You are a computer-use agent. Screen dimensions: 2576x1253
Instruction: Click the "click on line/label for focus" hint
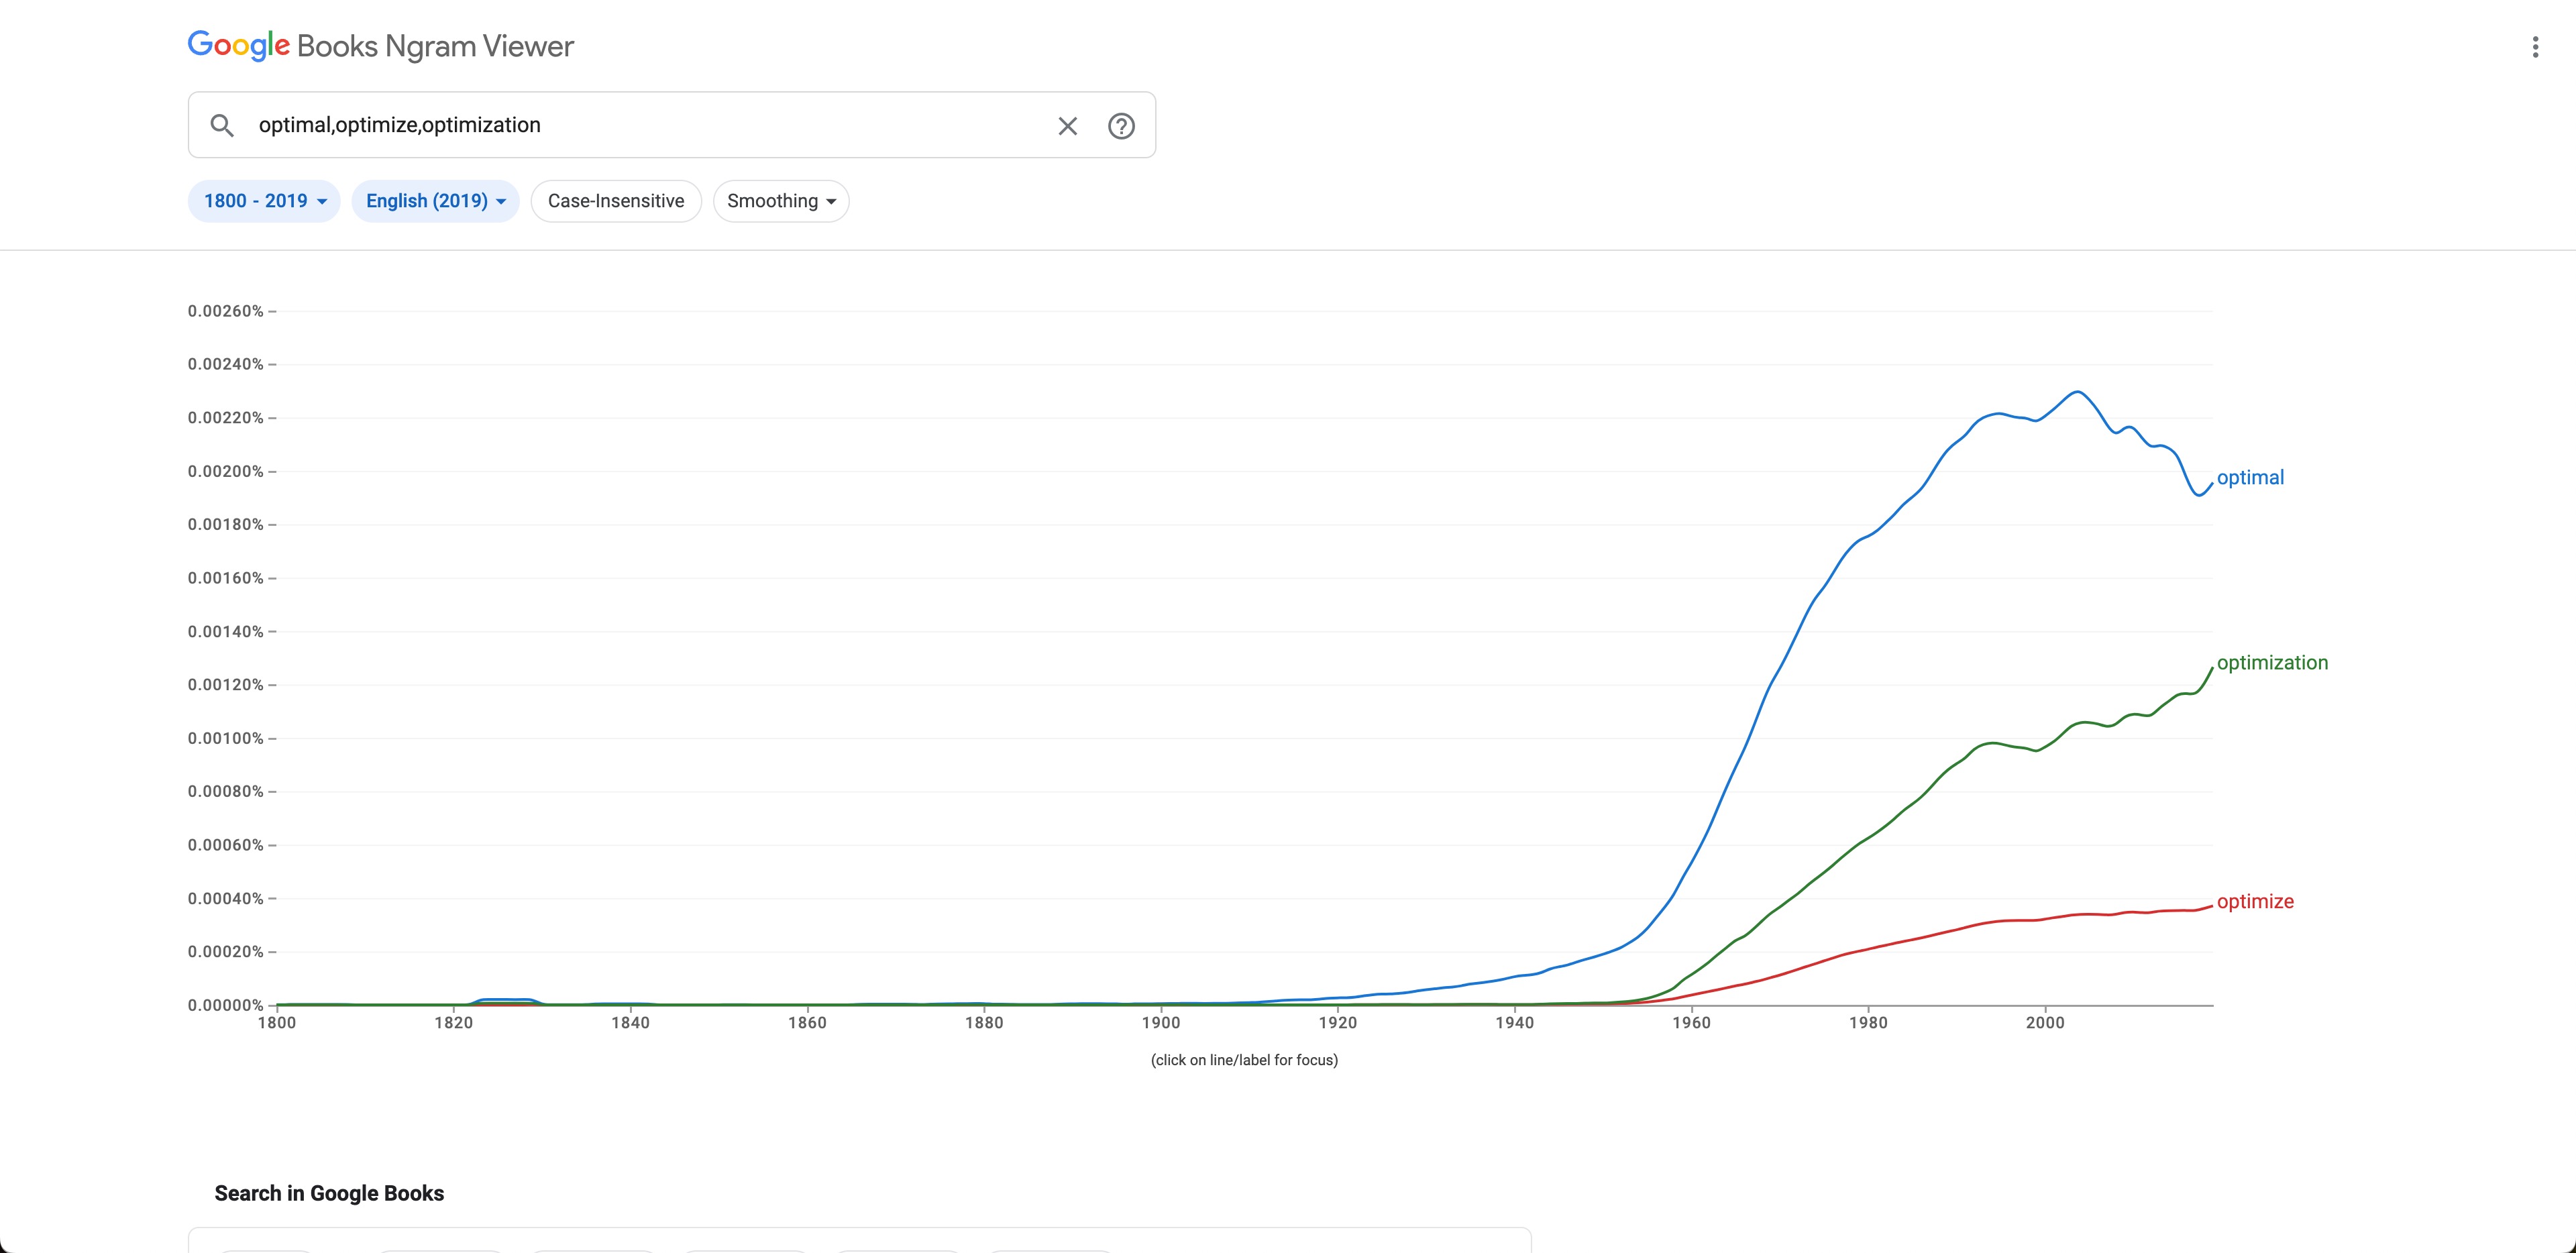[1244, 1060]
